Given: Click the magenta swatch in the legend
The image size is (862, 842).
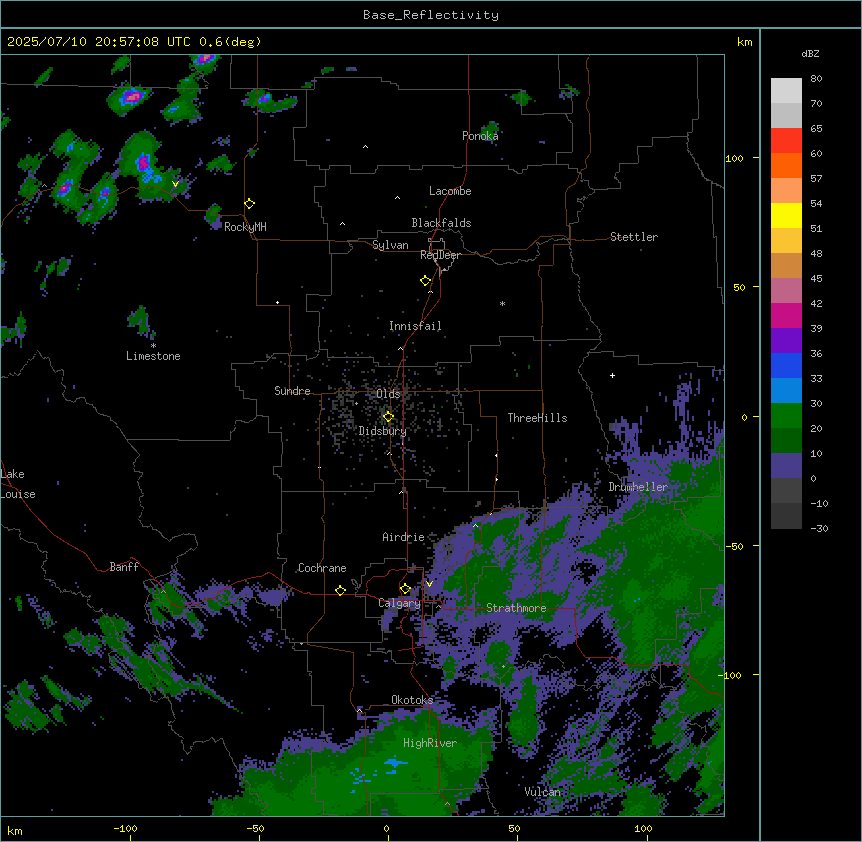Looking at the screenshot, I should [786, 315].
